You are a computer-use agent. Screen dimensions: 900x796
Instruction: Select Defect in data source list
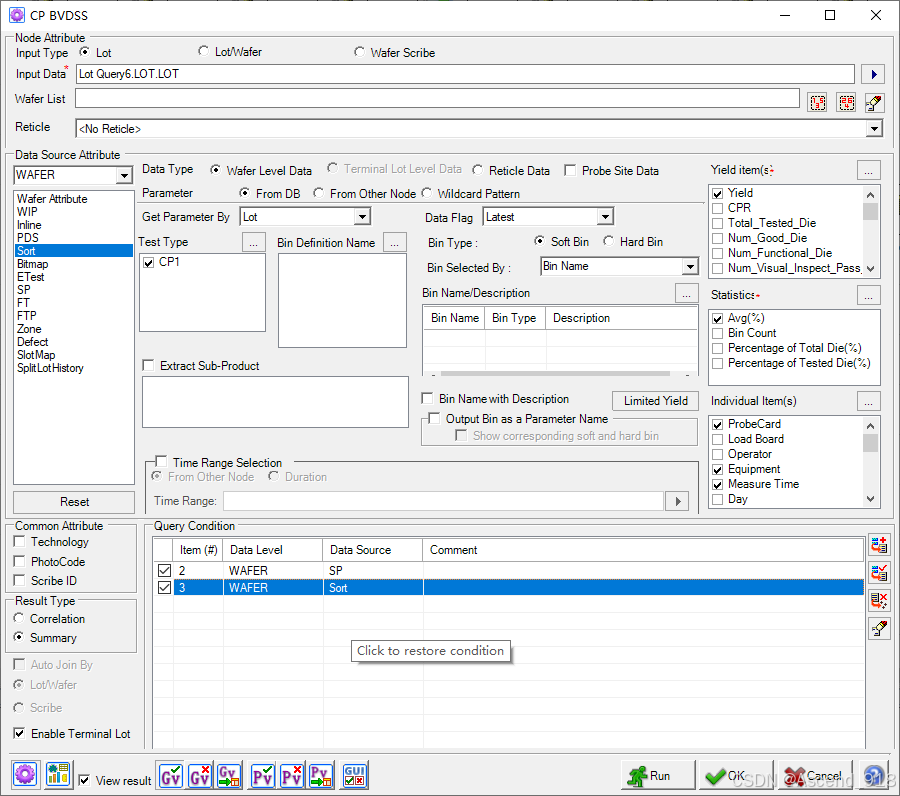pyautogui.click(x=33, y=342)
